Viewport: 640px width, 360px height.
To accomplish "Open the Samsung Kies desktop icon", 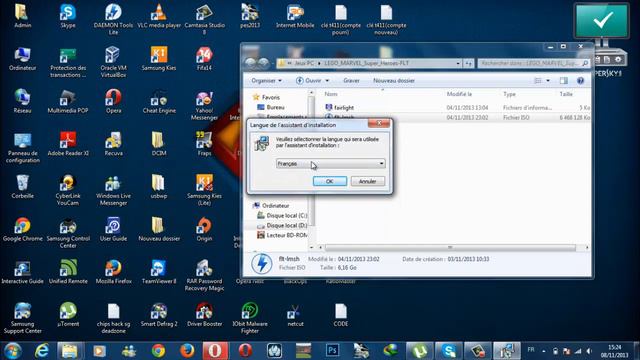I will 159,58.
